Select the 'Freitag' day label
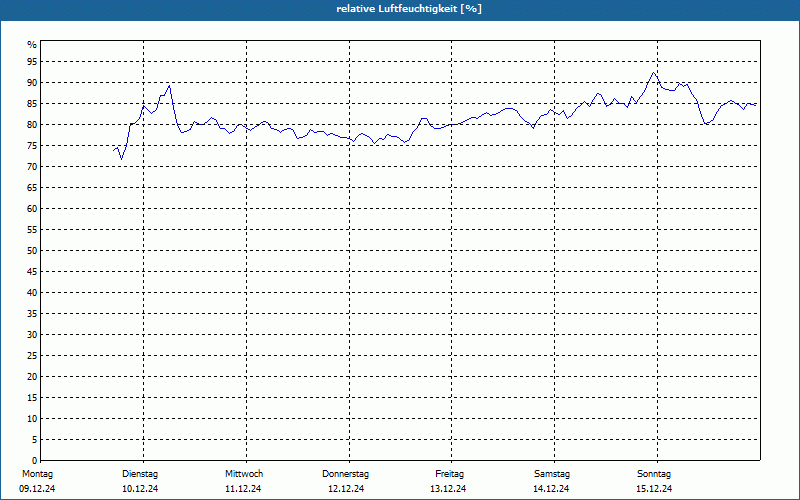The width and height of the screenshot is (800, 500). coord(449,474)
